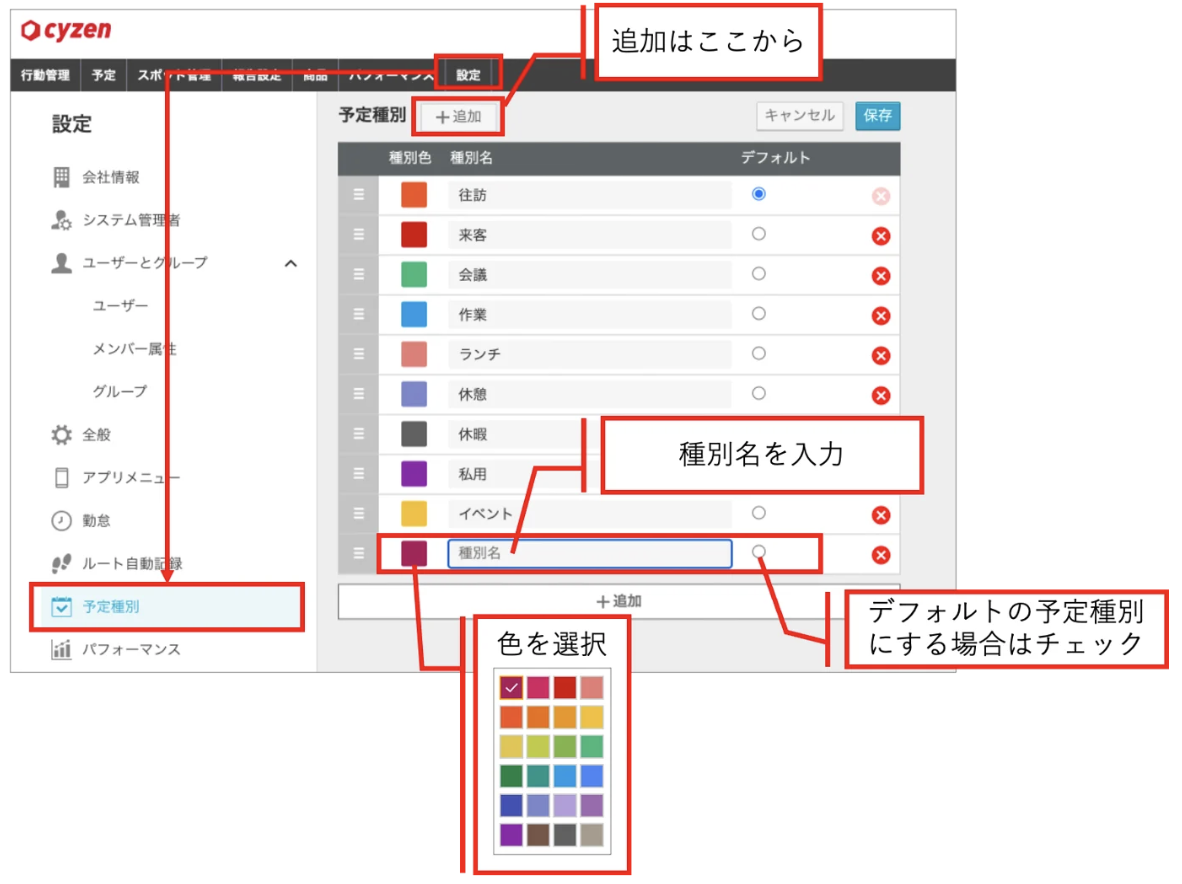Click the wide ＋追加 button below the list

click(619, 601)
